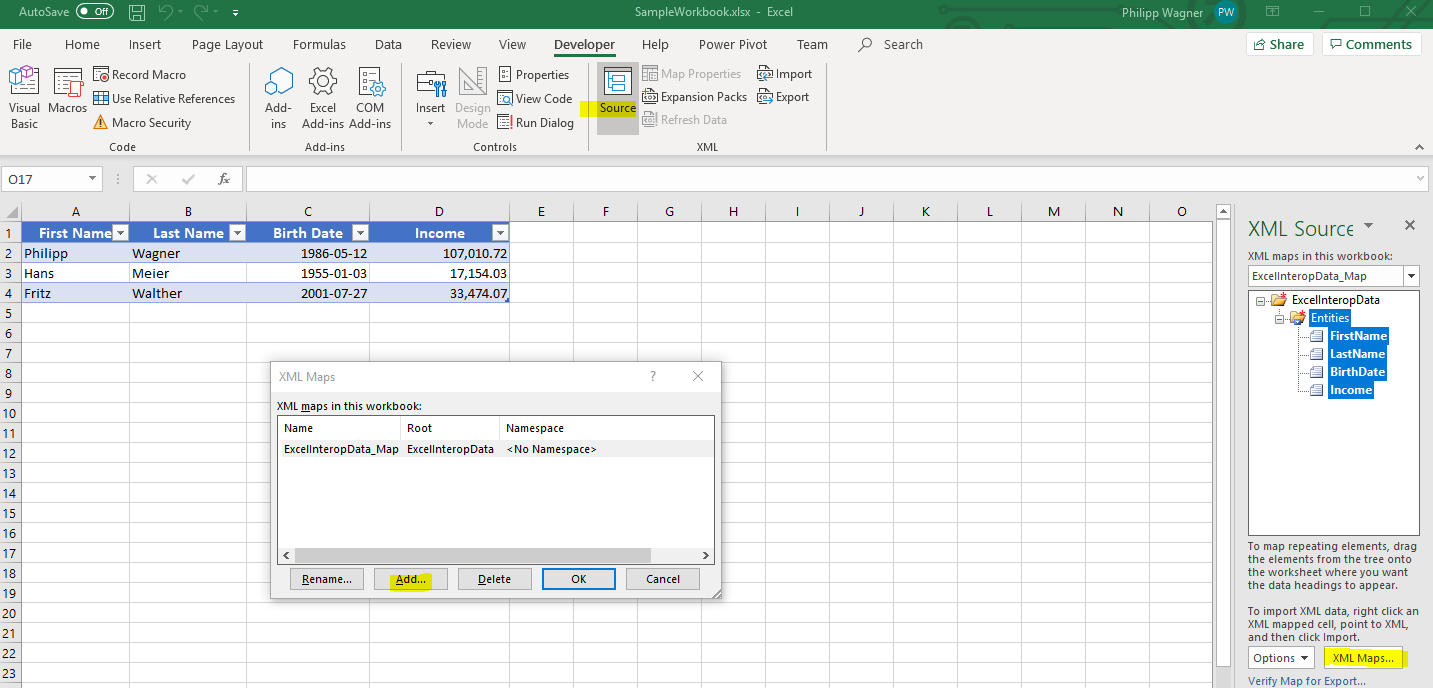
Task: Select BirthDate element in XML tree
Action: tap(1357, 372)
